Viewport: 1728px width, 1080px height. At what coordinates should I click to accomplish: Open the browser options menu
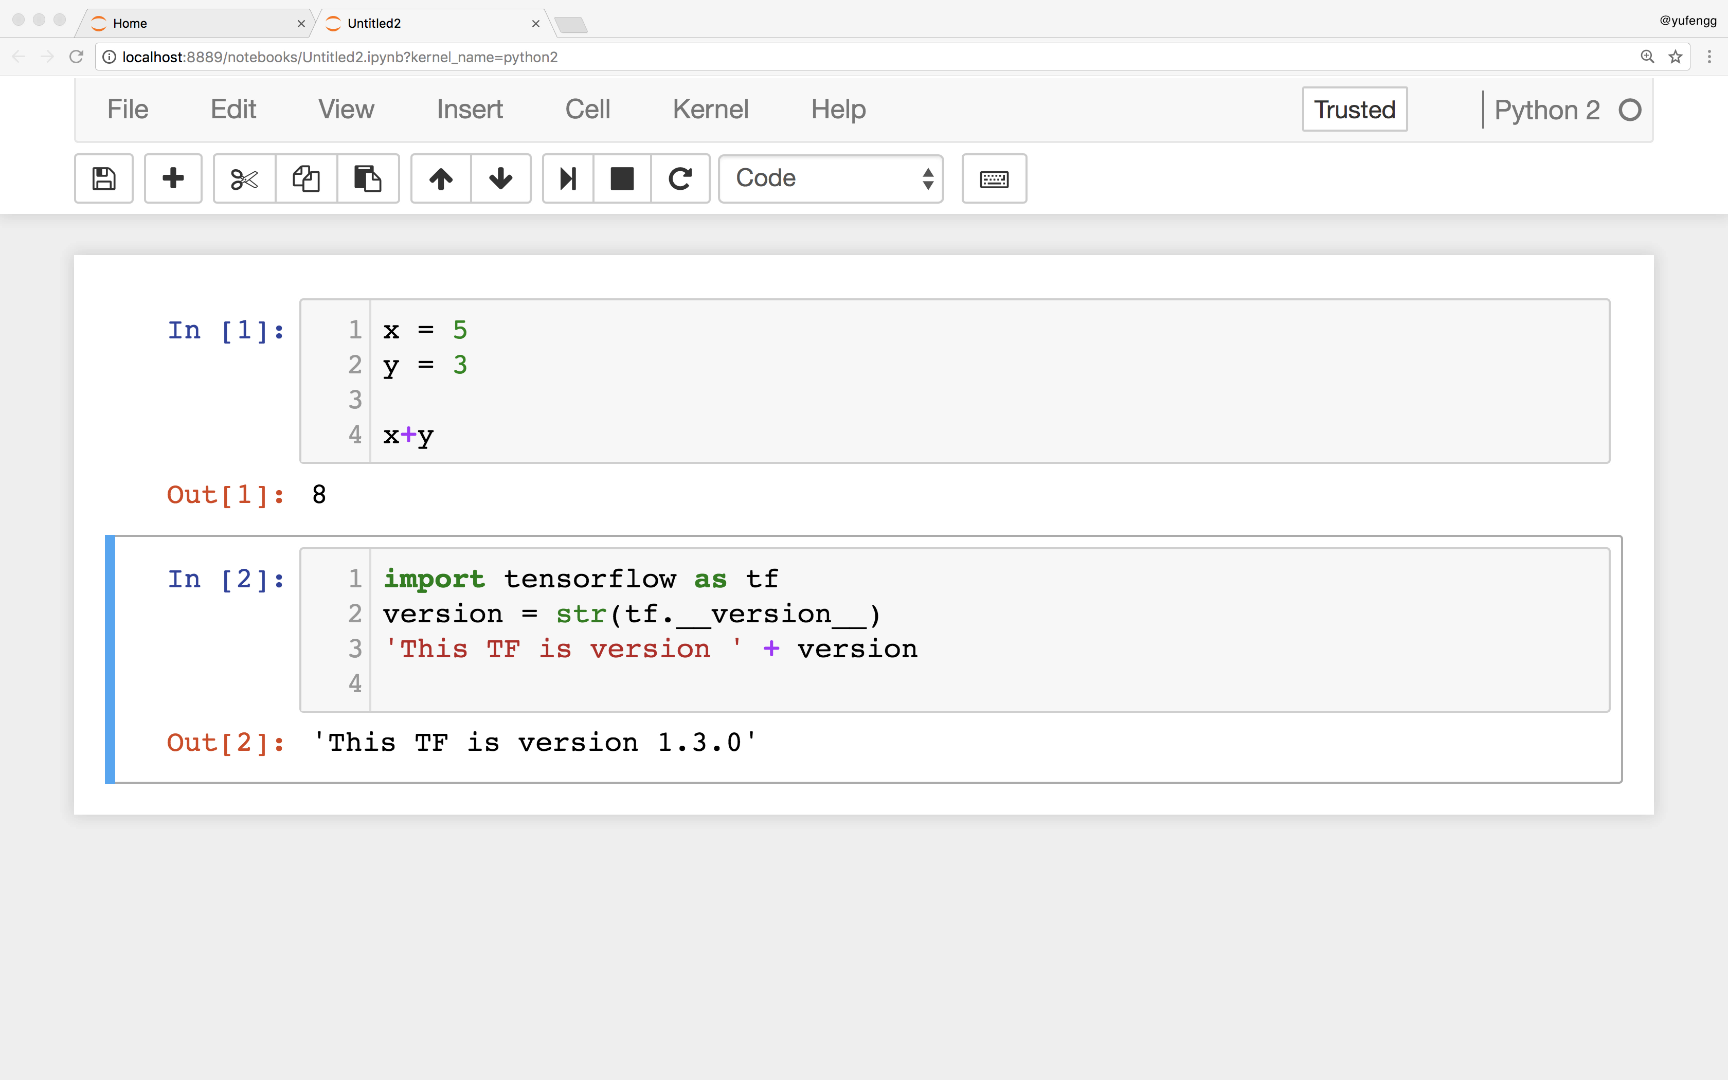tap(1708, 57)
